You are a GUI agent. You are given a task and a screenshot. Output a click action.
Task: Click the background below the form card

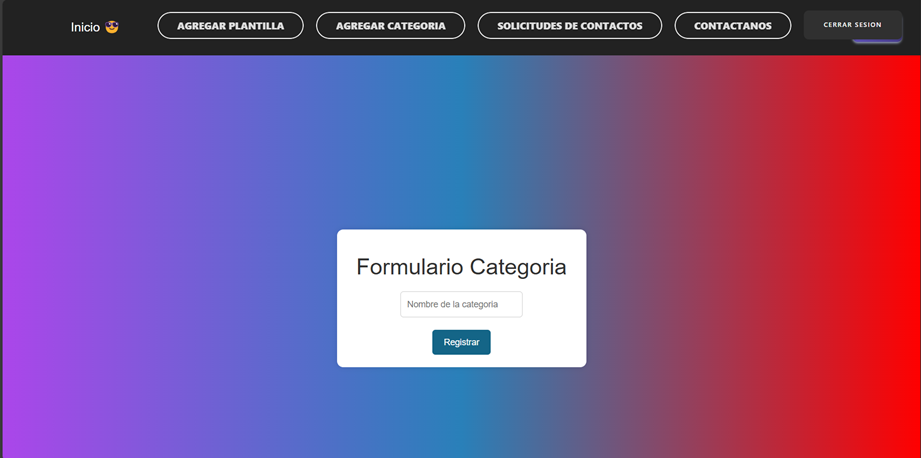(461, 415)
